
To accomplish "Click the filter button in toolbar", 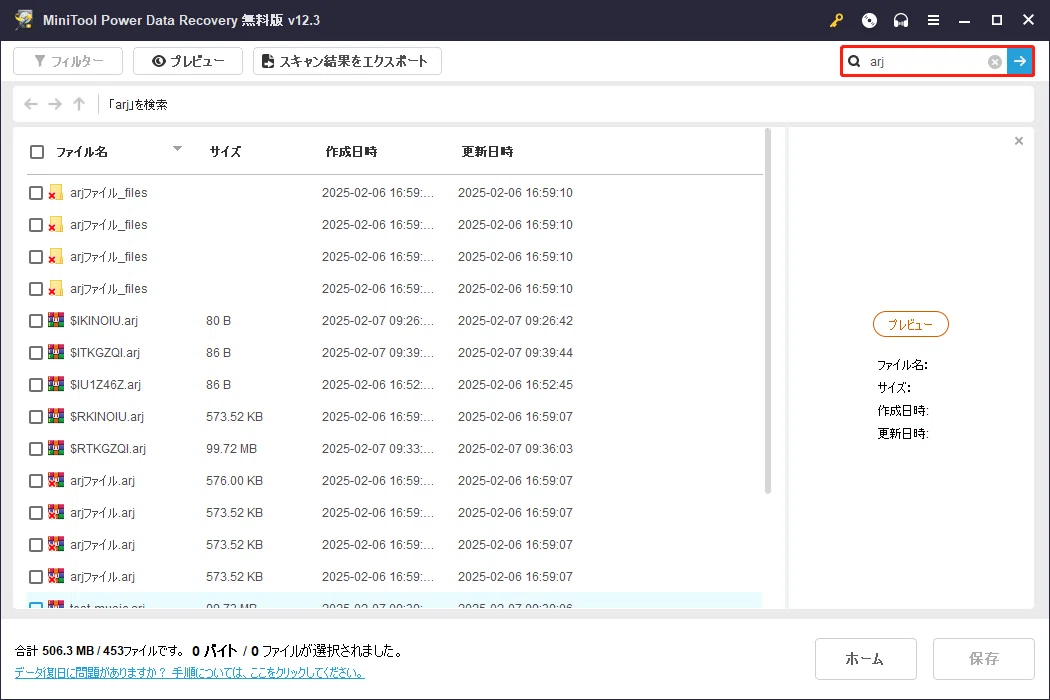I will pyautogui.click(x=68, y=61).
